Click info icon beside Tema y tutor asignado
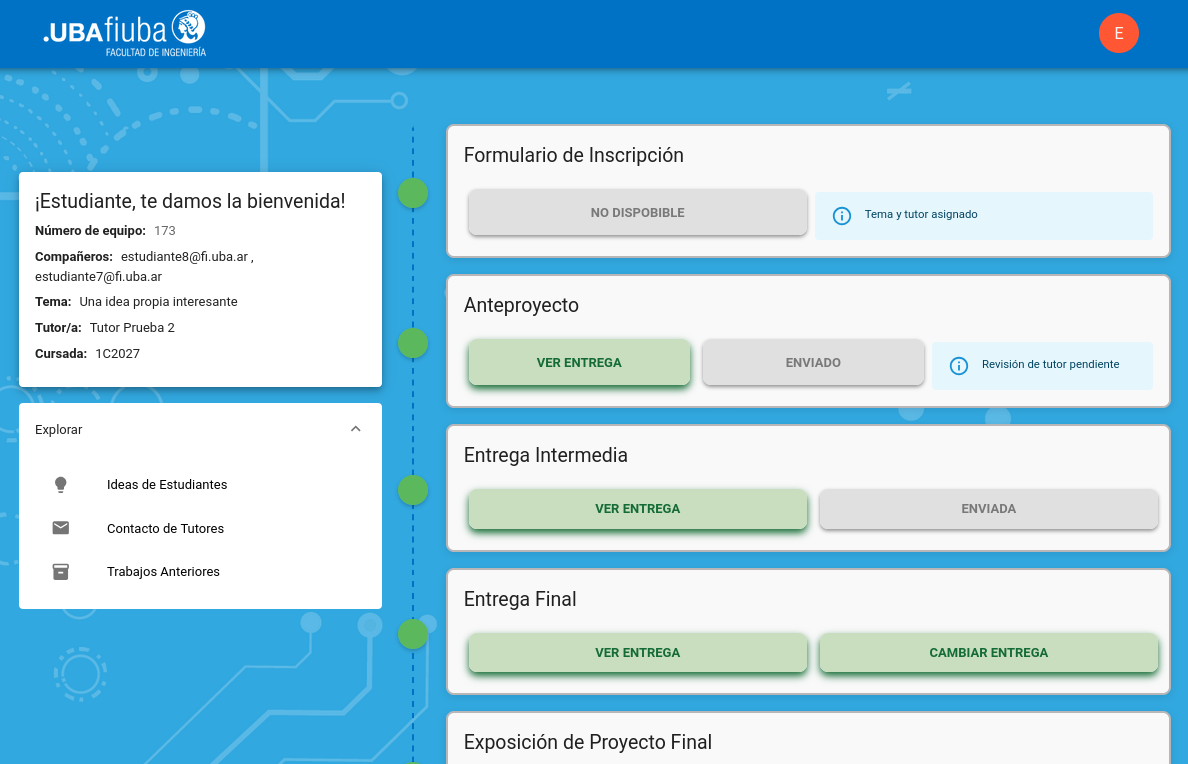Viewport: 1188px width, 764px height. coord(842,215)
